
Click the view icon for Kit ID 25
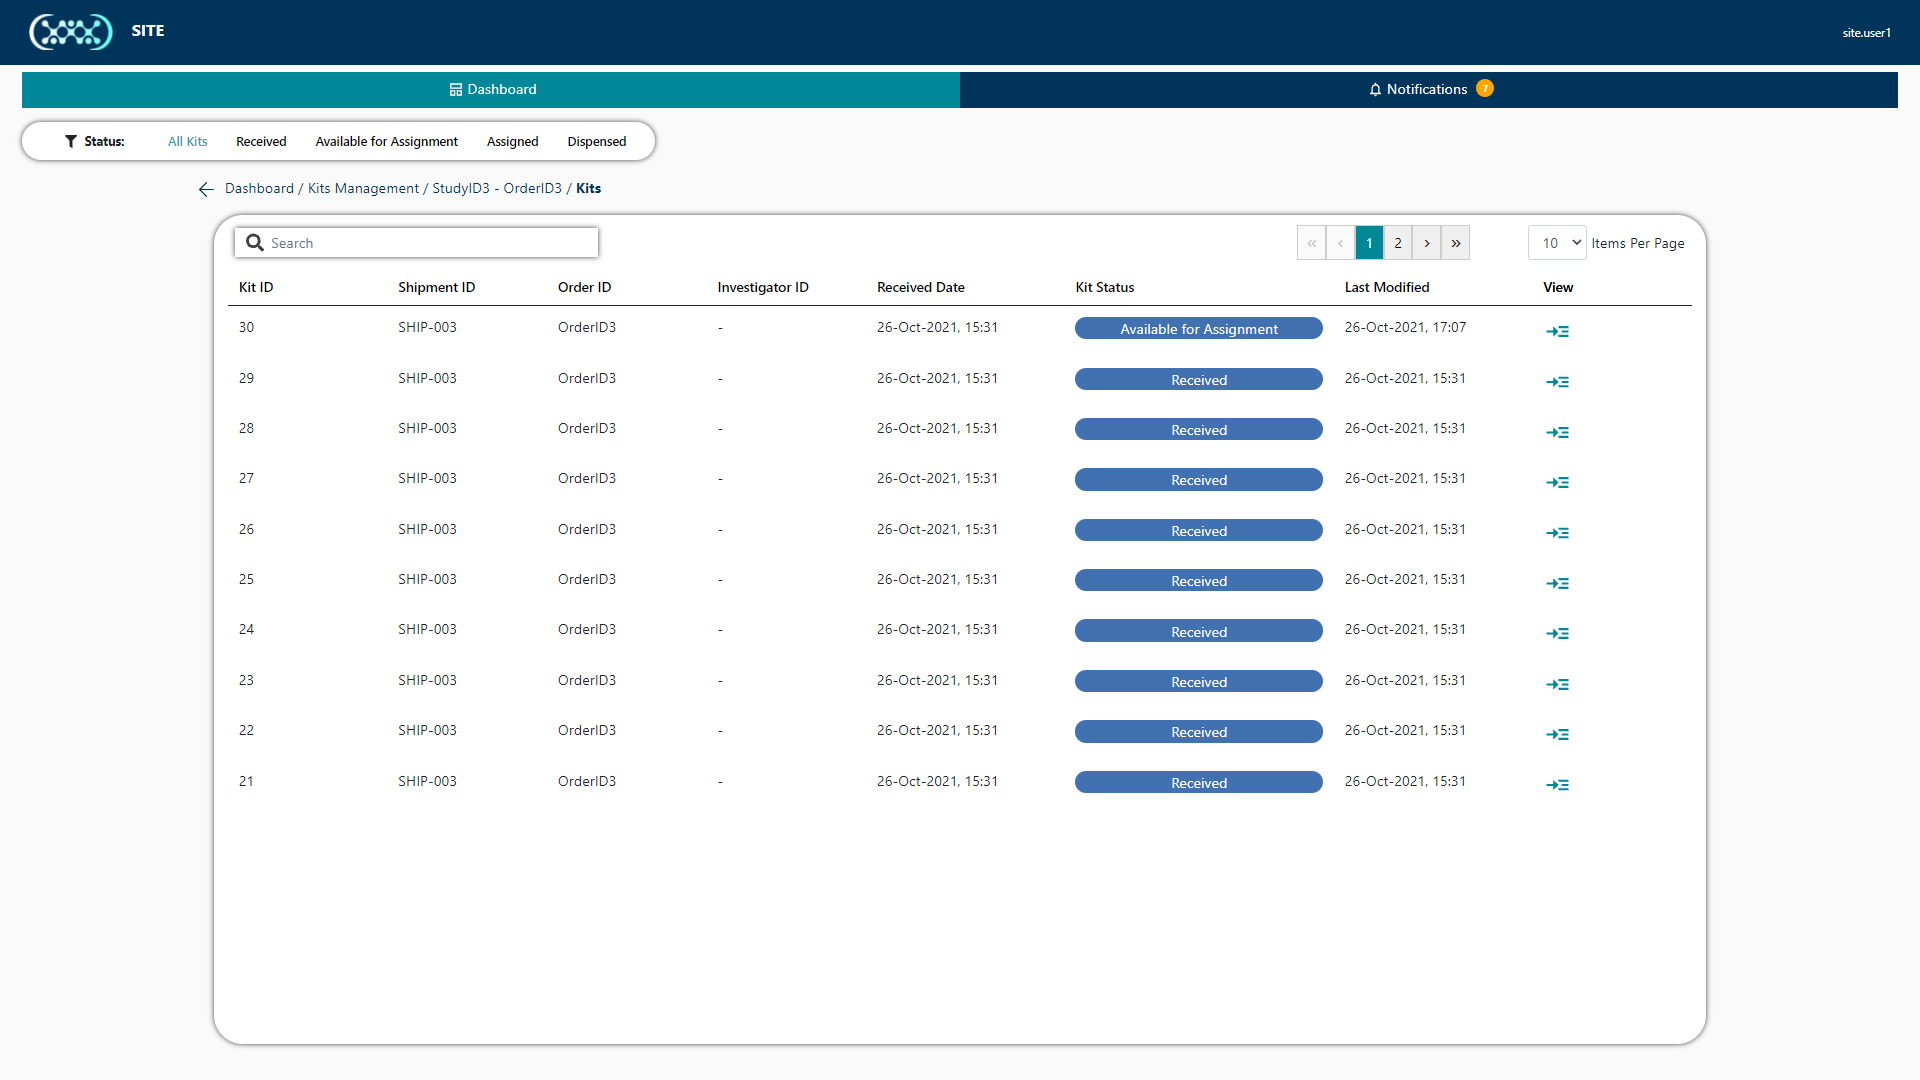point(1558,583)
